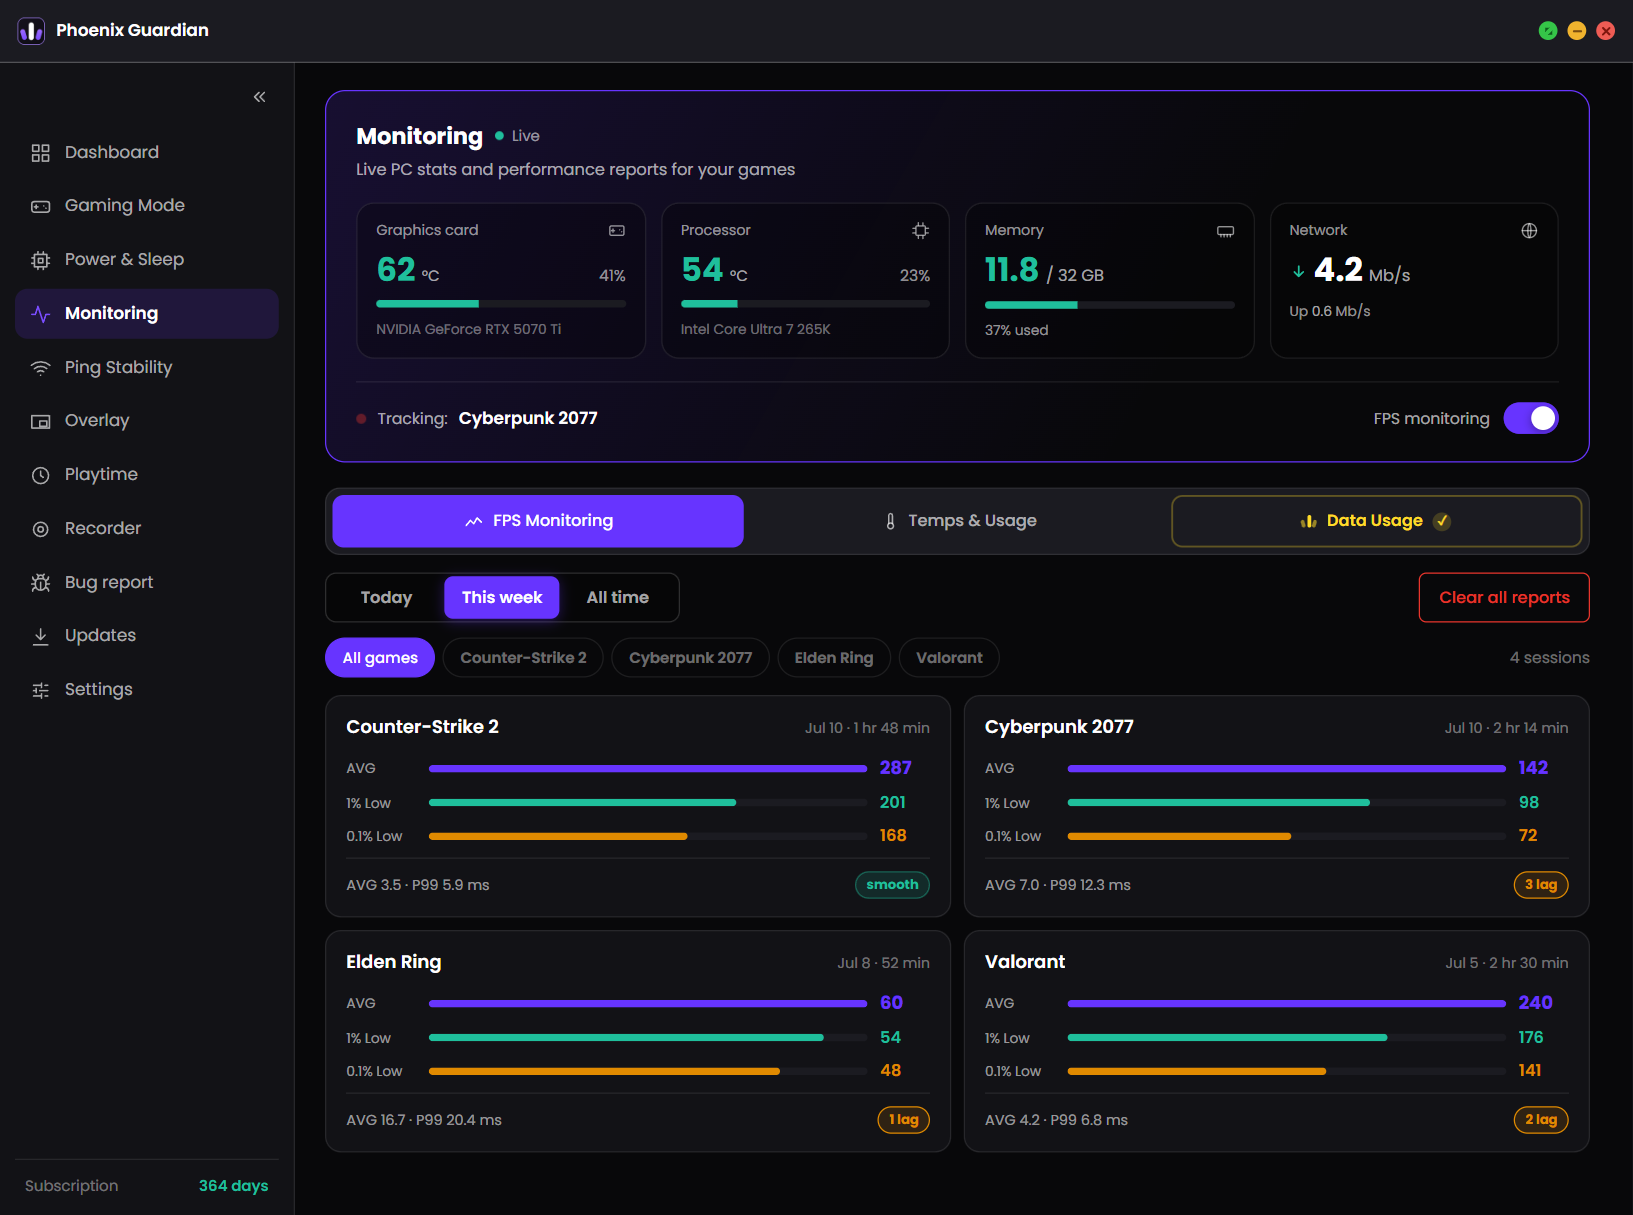The image size is (1633, 1215).
Task: Click the Memory usage bar
Action: [1110, 304]
